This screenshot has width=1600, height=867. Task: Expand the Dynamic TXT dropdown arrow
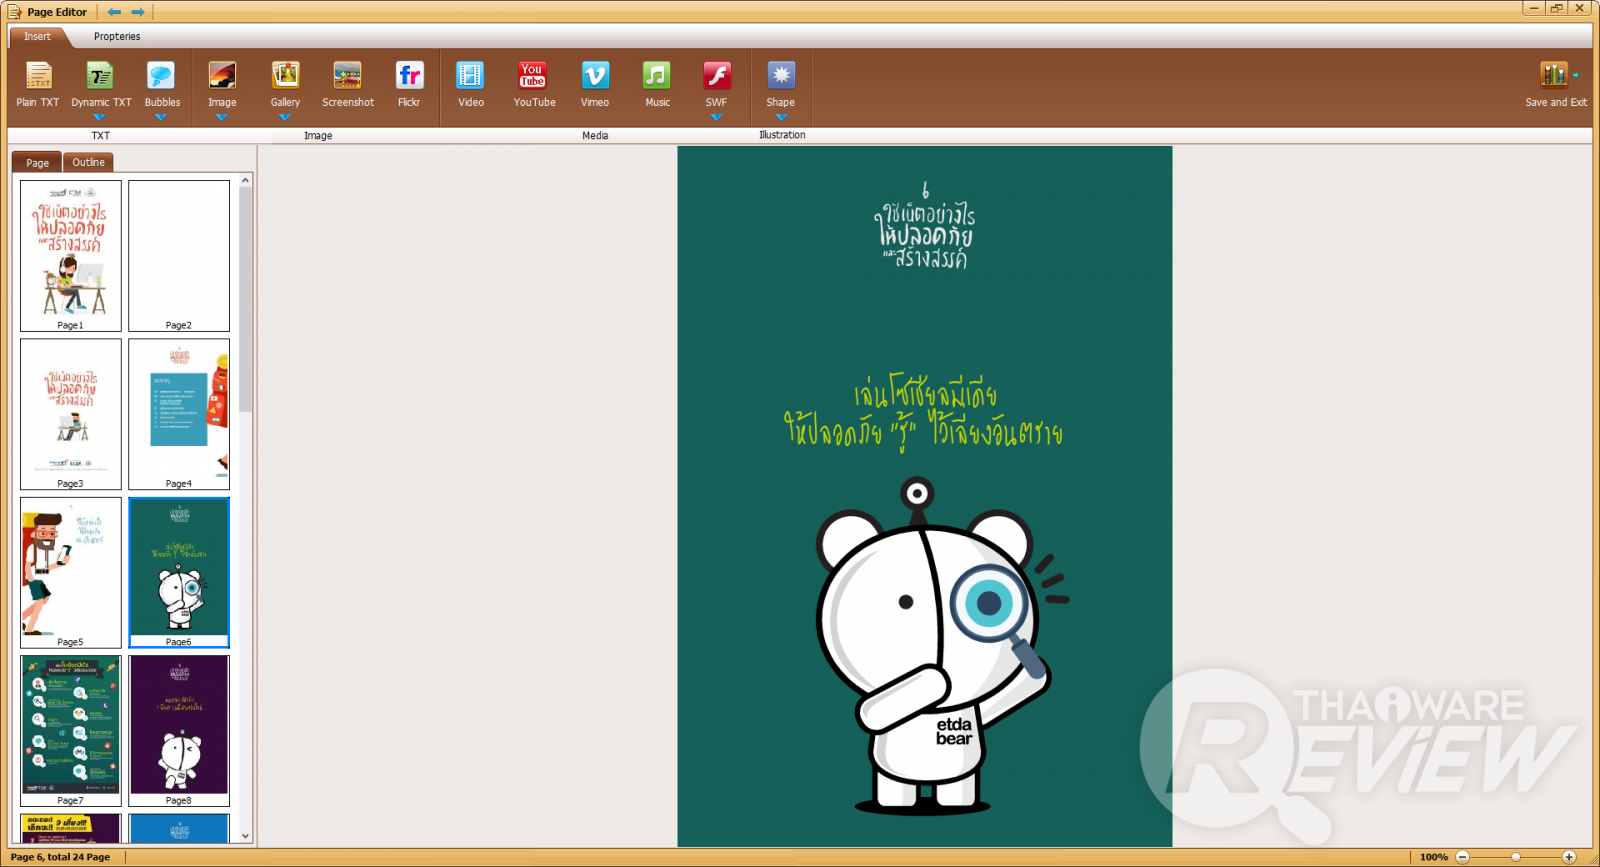(x=99, y=117)
